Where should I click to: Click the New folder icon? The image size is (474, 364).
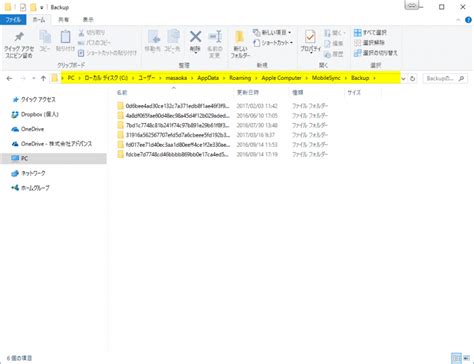point(240,37)
